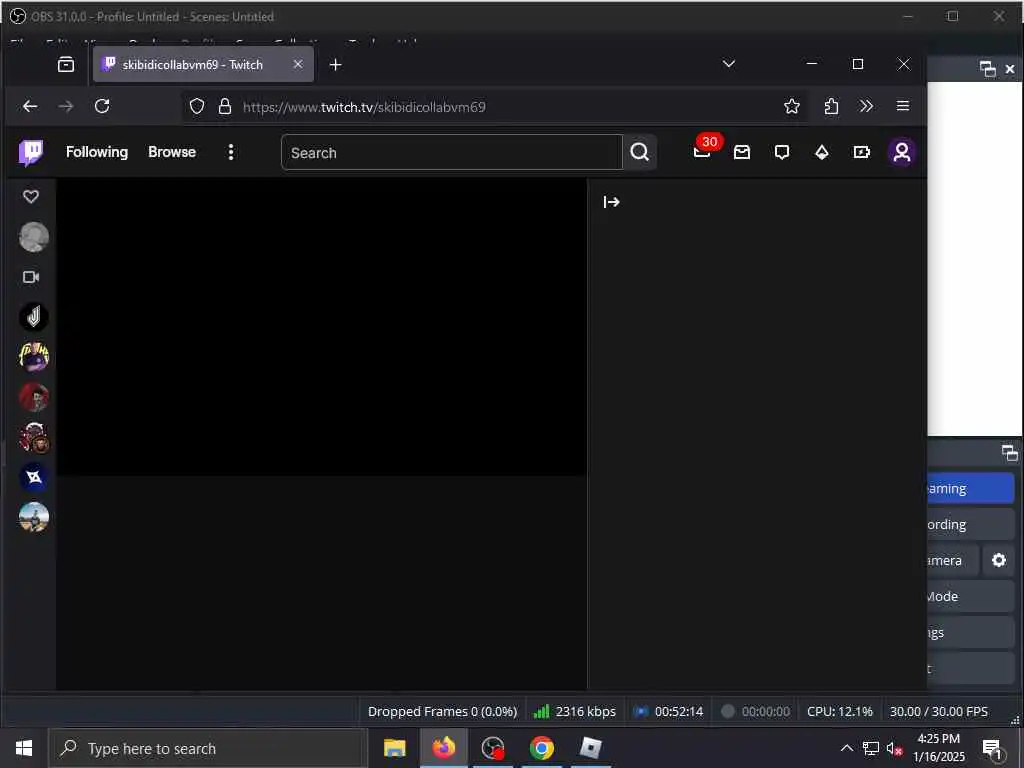This screenshot has height=768, width=1024.
Task: Open the Windows Start menu
Action: pyautogui.click(x=24, y=748)
